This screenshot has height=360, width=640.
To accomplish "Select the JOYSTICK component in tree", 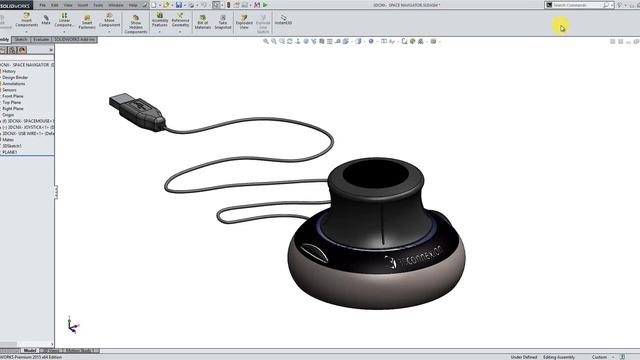I will pyautogui.click(x=28, y=127).
